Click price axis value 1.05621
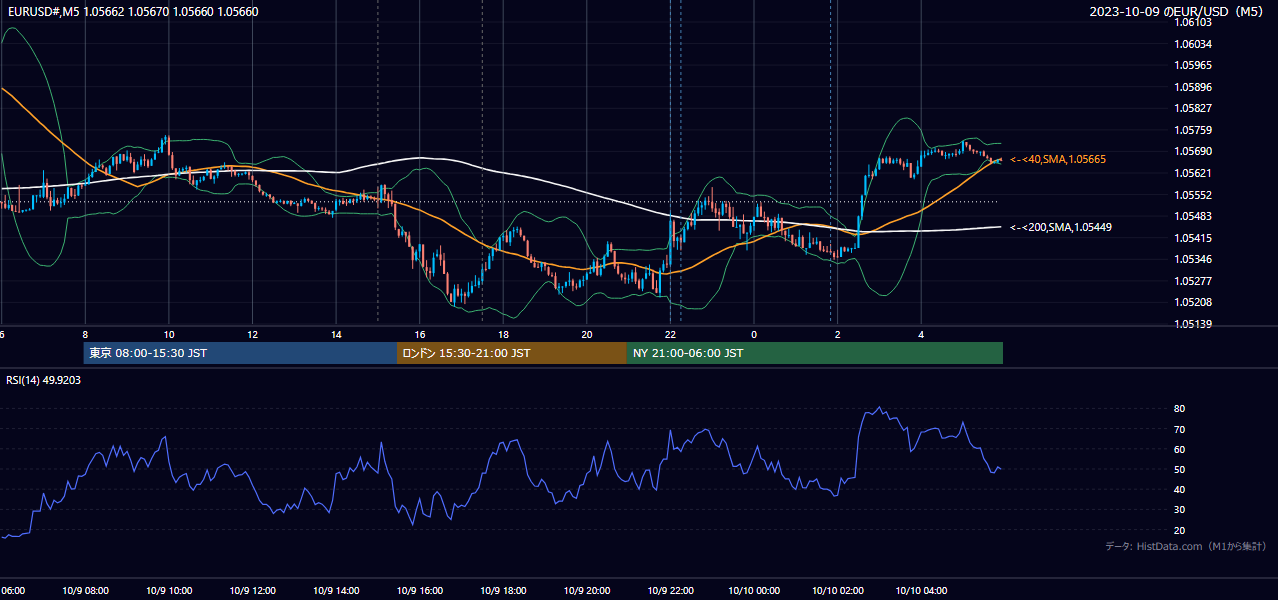 click(x=1193, y=173)
